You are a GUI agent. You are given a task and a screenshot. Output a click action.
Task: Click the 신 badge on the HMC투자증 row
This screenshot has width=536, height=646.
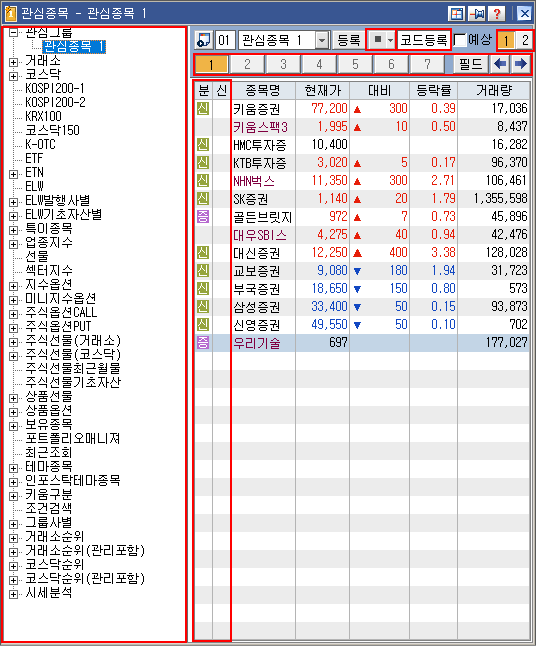pyautogui.click(x=203, y=145)
